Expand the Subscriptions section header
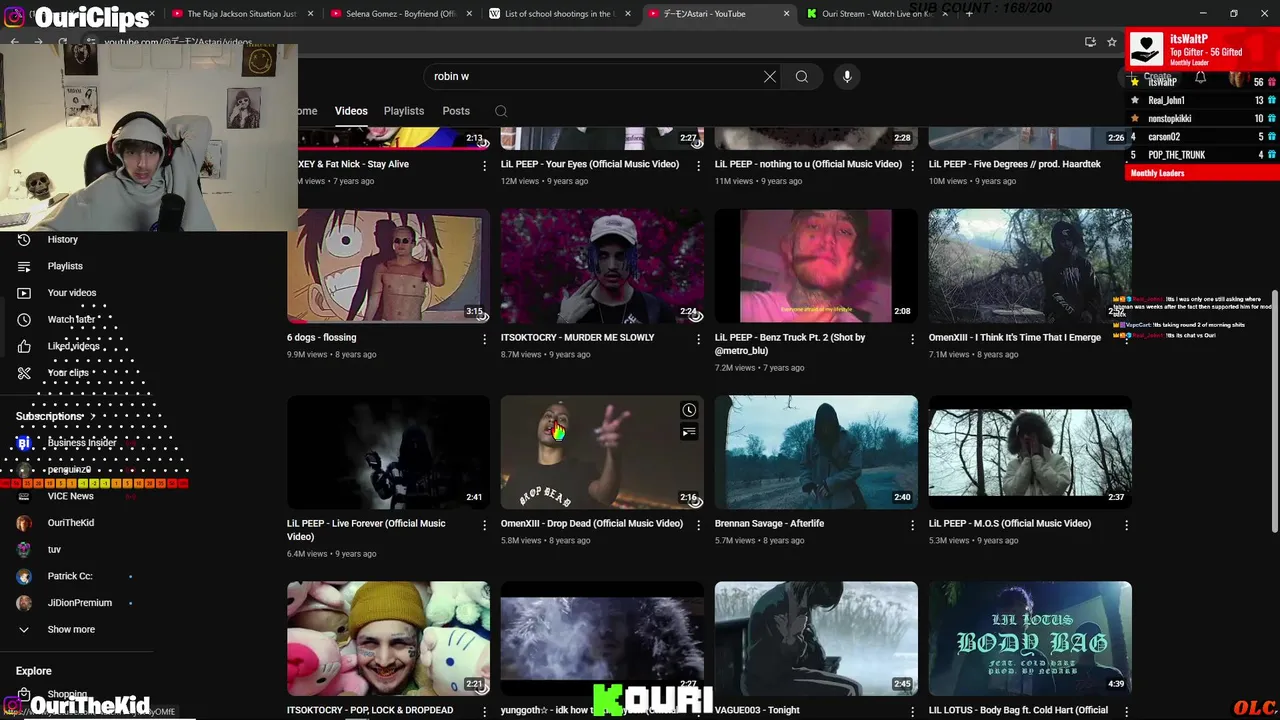The image size is (1280, 720). tap(55, 416)
